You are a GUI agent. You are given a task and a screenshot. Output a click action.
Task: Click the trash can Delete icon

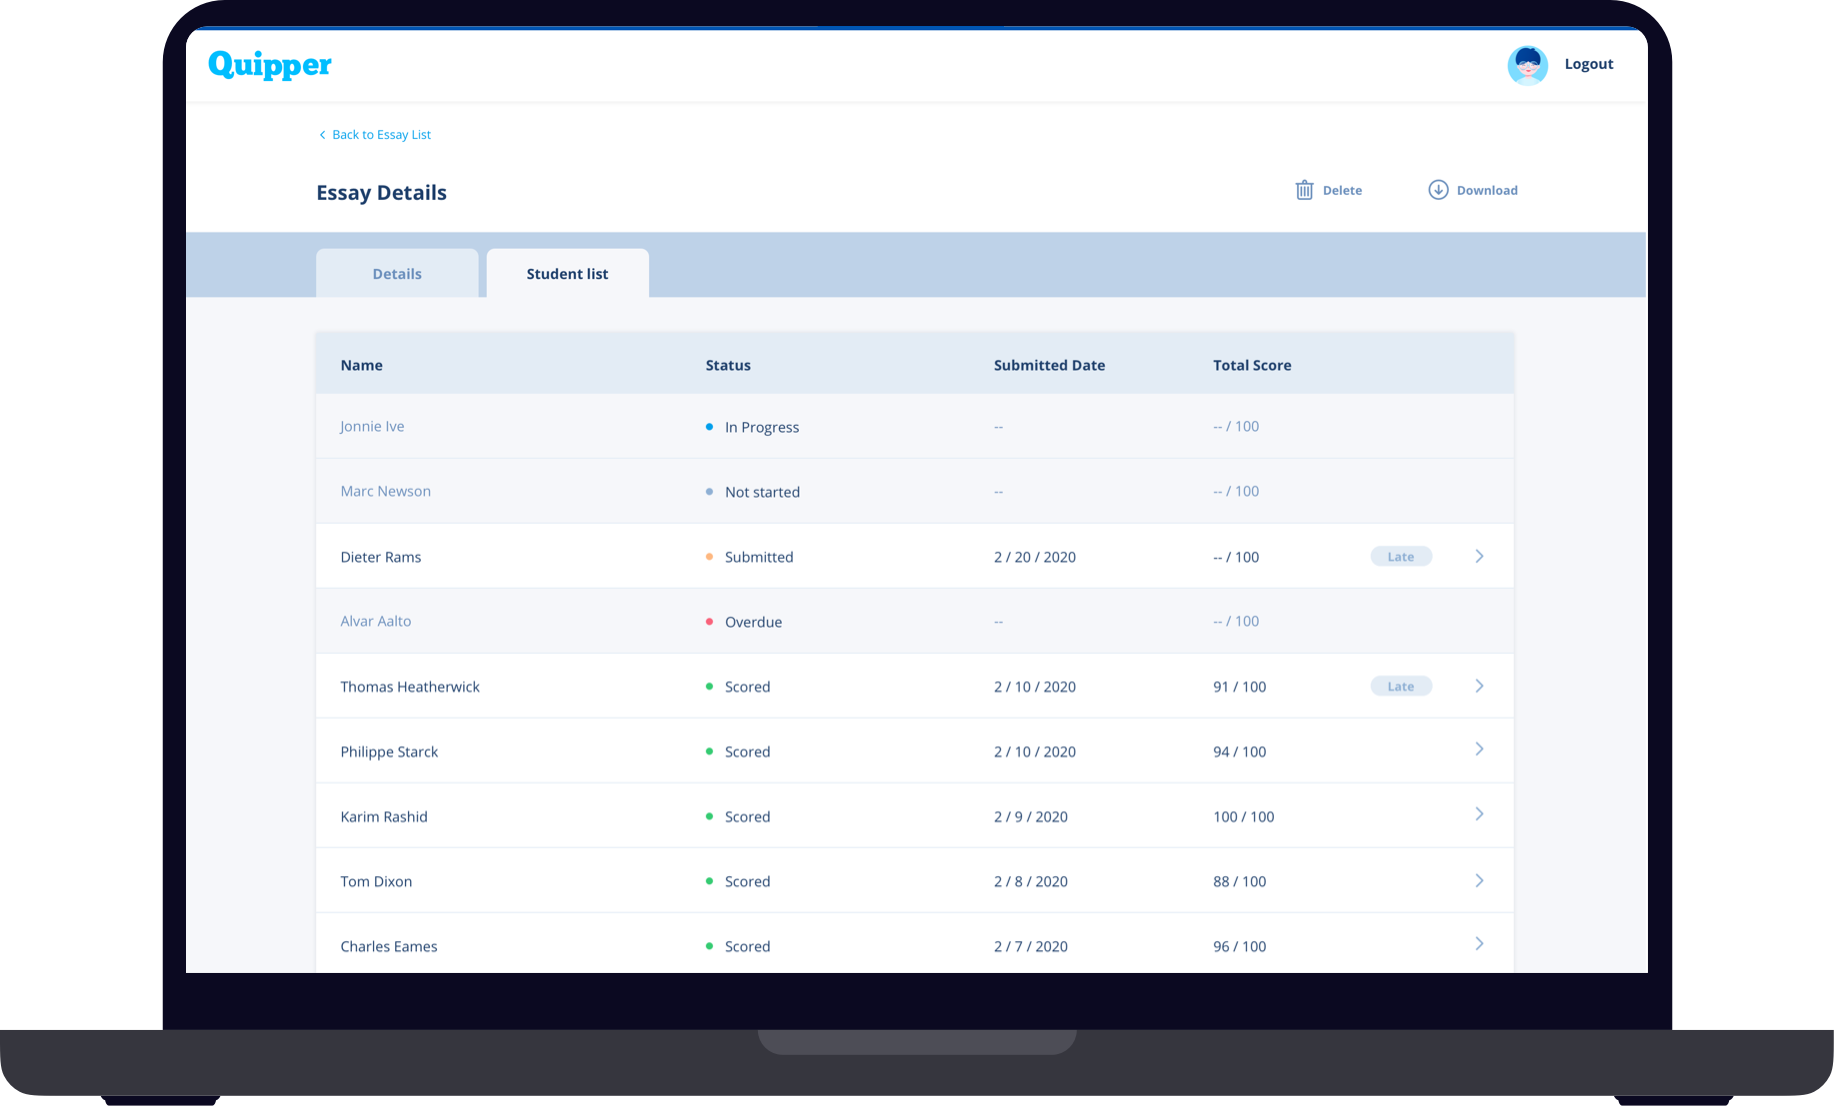click(1304, 190)
